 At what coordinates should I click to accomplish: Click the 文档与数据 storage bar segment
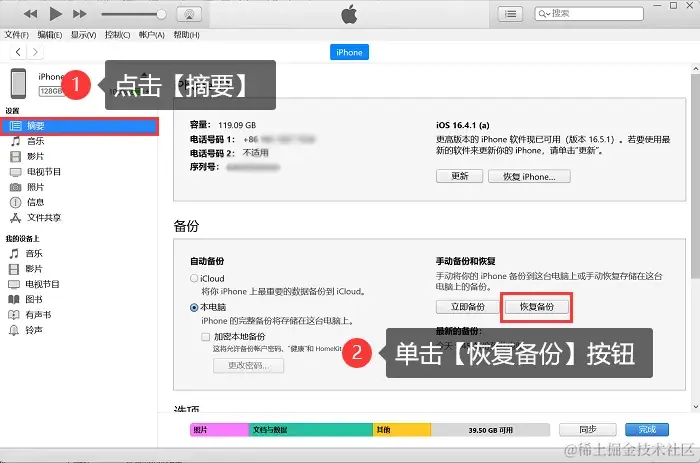311,430
